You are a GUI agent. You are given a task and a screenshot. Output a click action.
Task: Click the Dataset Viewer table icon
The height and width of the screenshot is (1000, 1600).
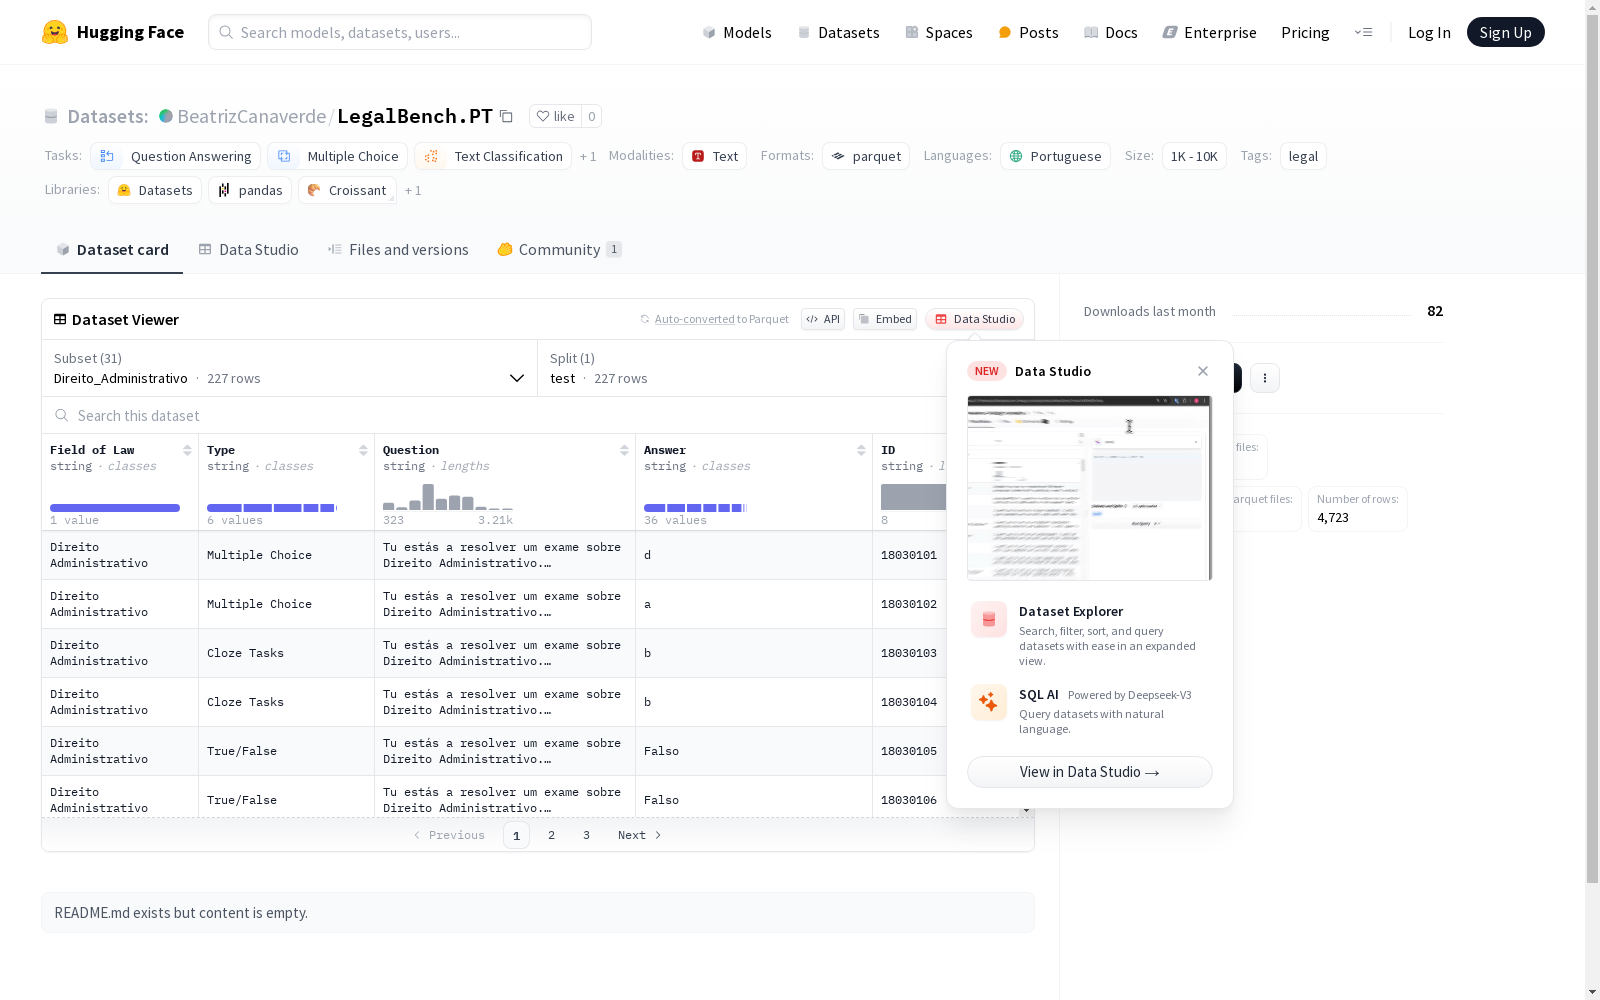point(60,319)
